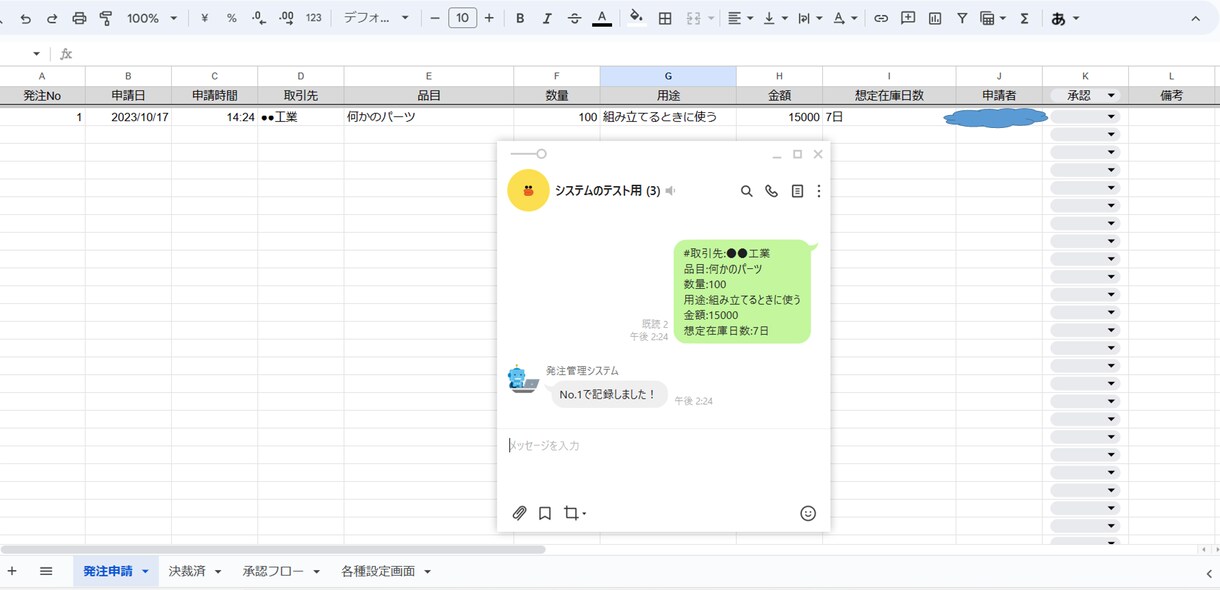Image resolution: width=1220 pixels, height=590 pixels.
Task: Open the name box dropdown arrow
Action: 37,54
